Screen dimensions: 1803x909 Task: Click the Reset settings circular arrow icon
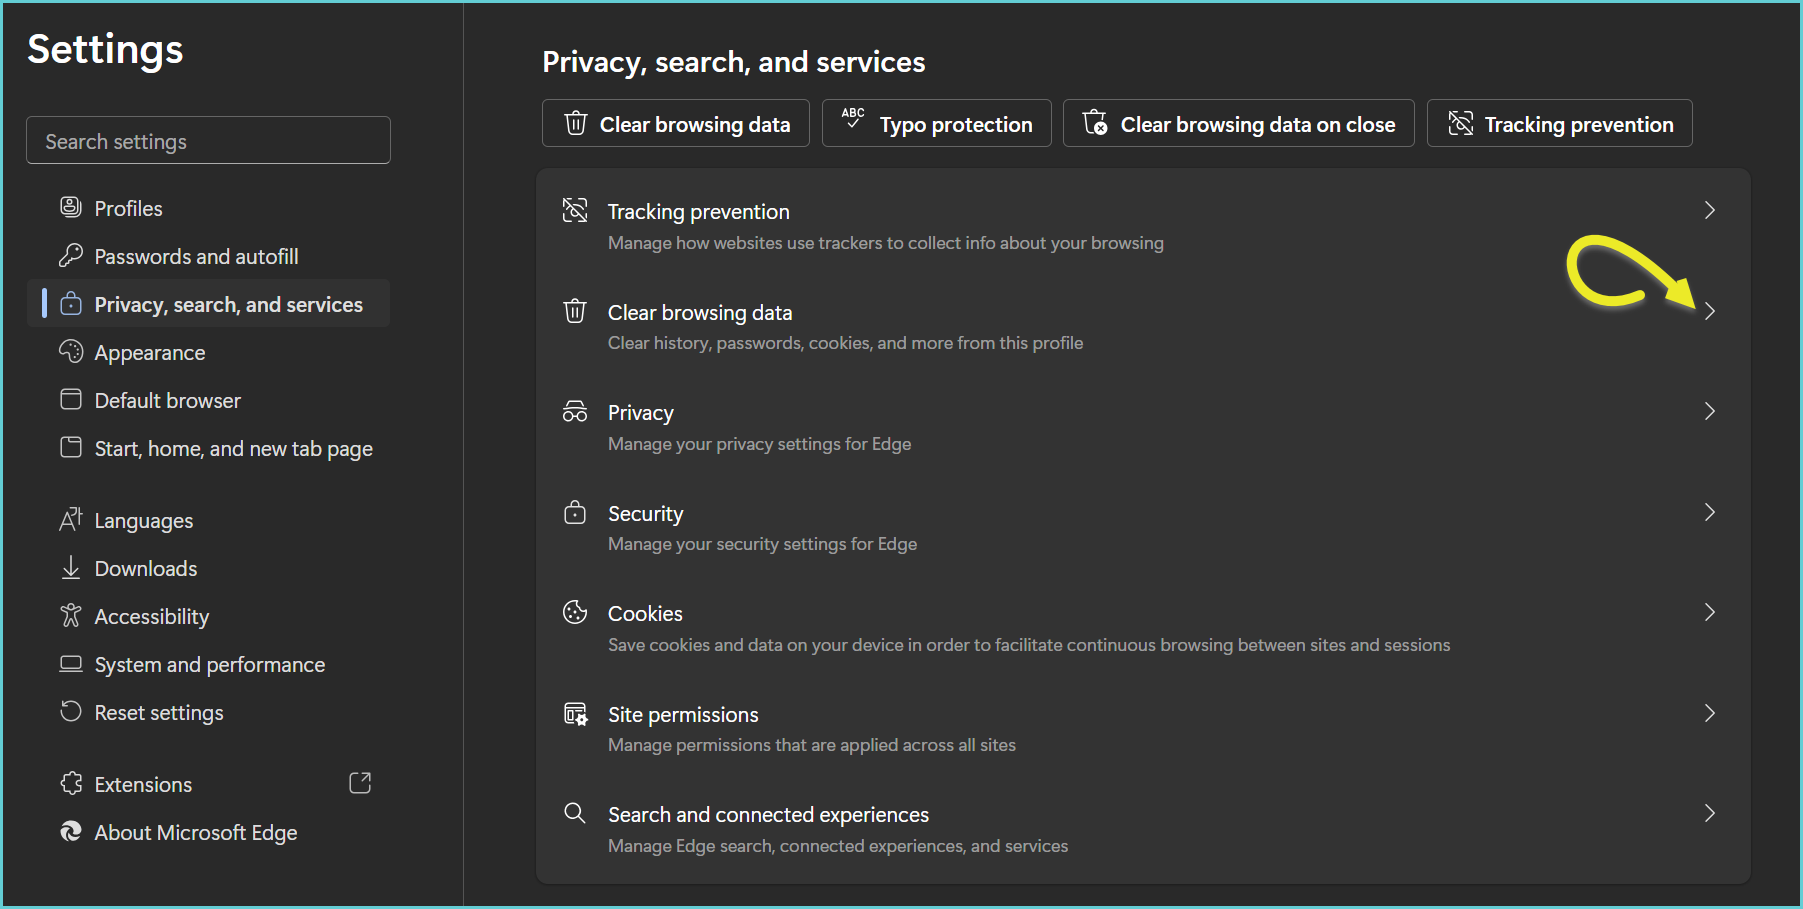coord(71,711)
